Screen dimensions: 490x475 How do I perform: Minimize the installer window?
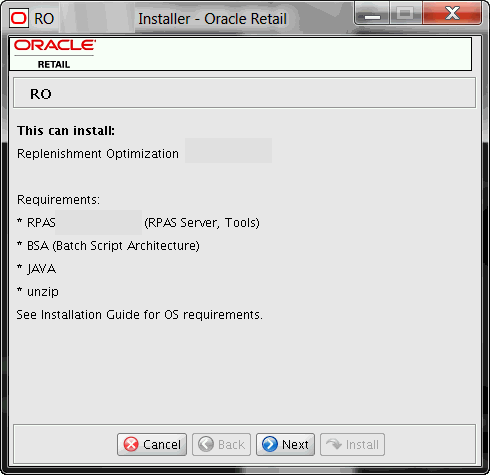[x=372, y=14]
